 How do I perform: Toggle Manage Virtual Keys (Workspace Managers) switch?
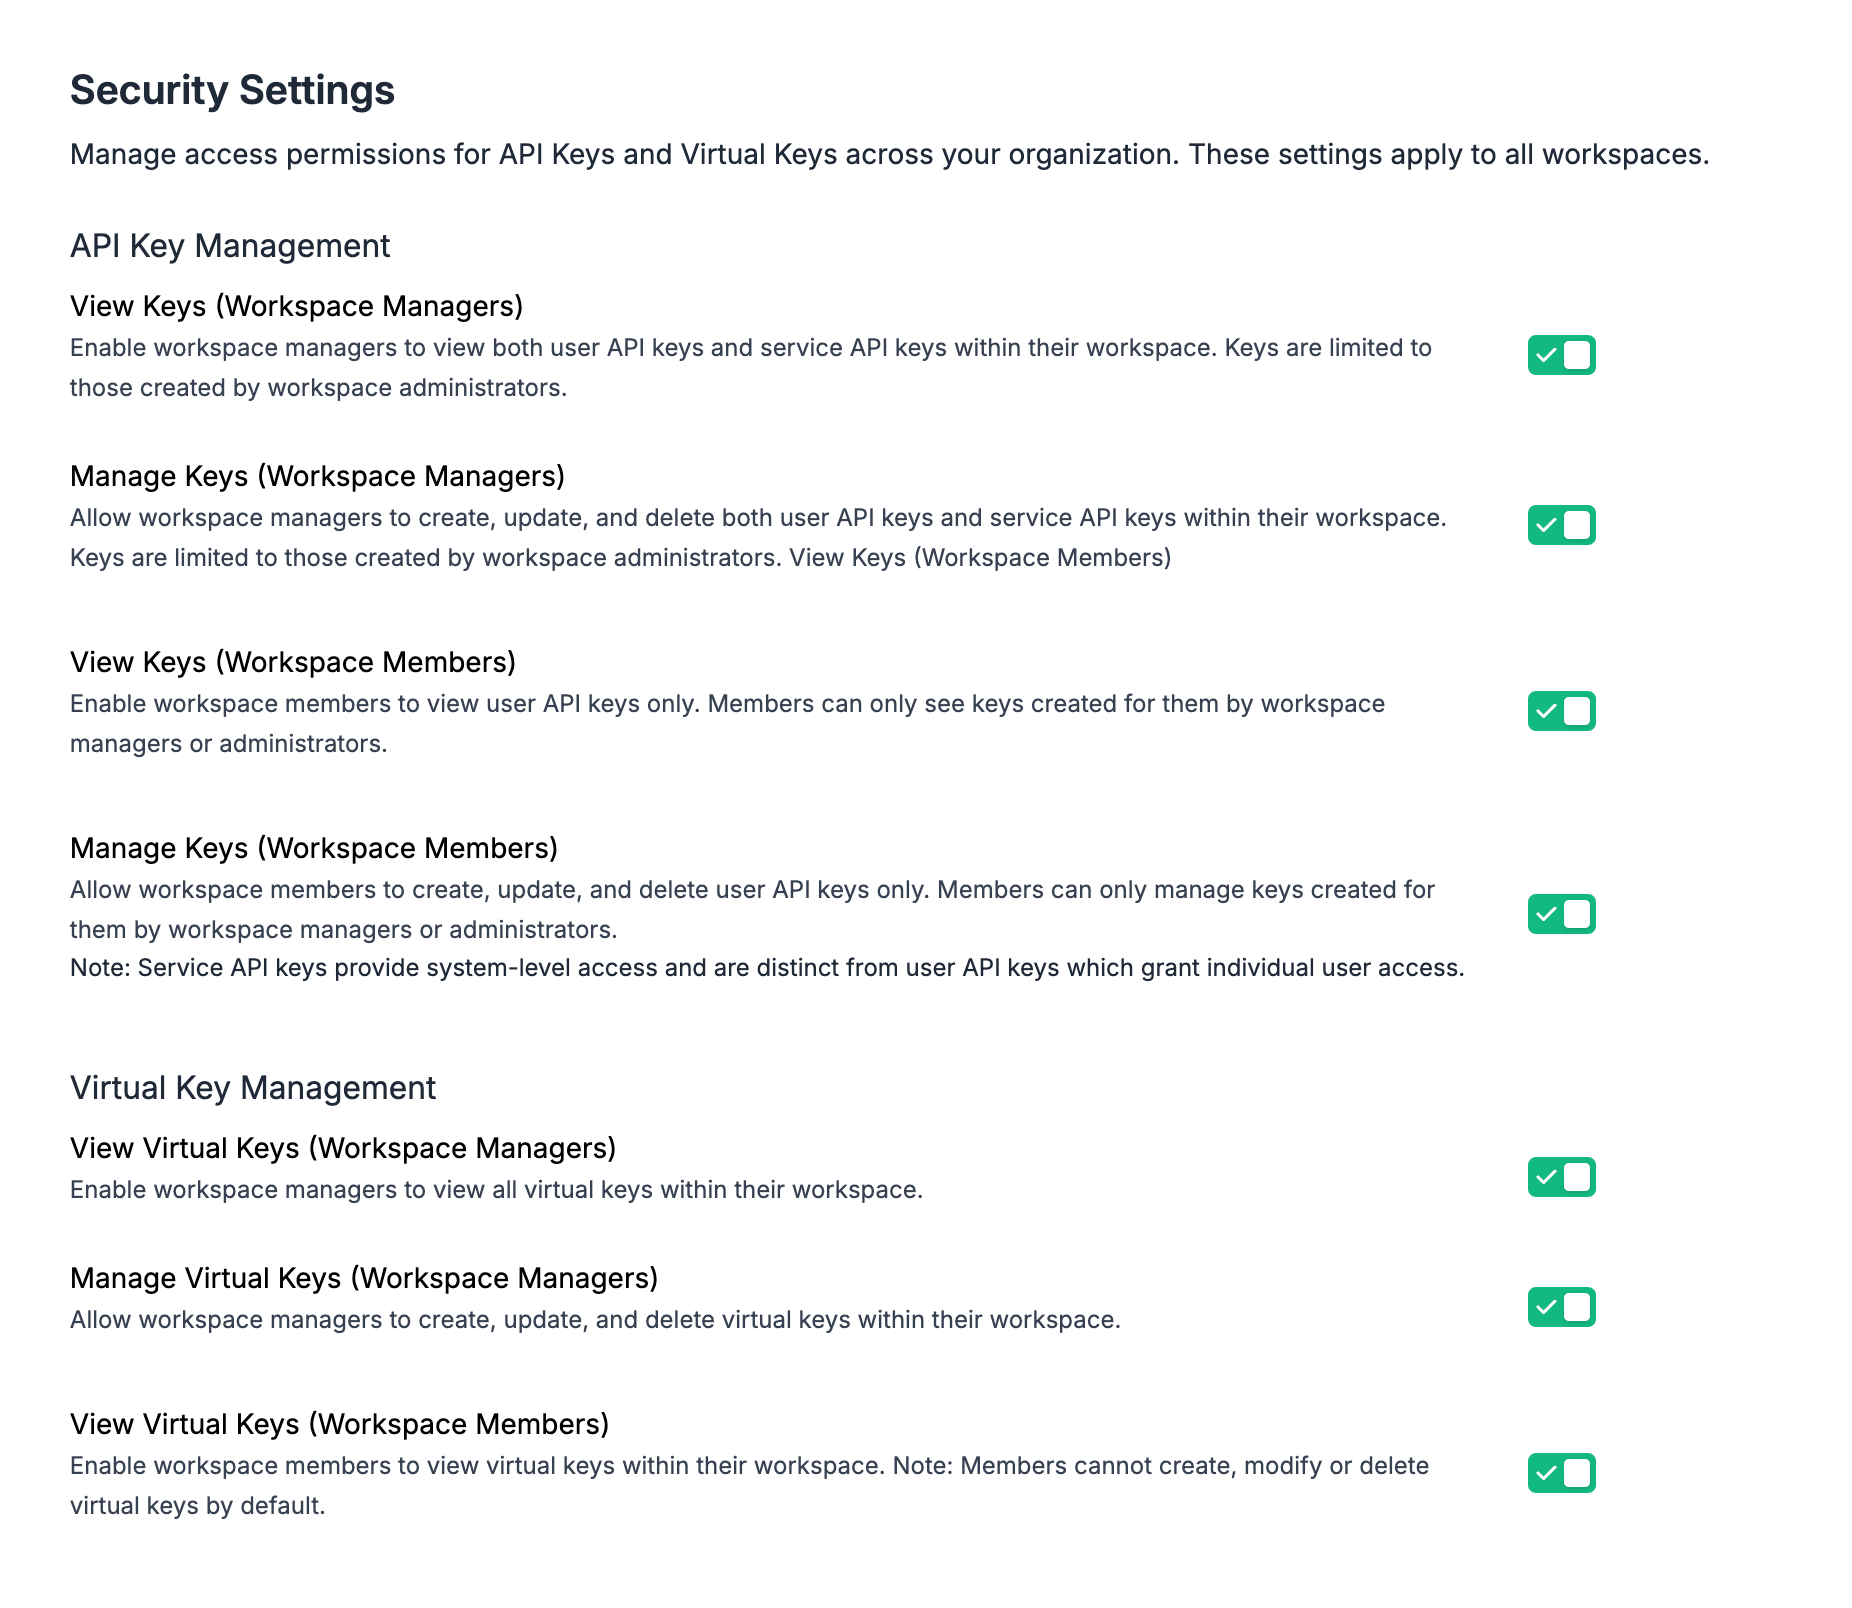pos(1561,1307)
